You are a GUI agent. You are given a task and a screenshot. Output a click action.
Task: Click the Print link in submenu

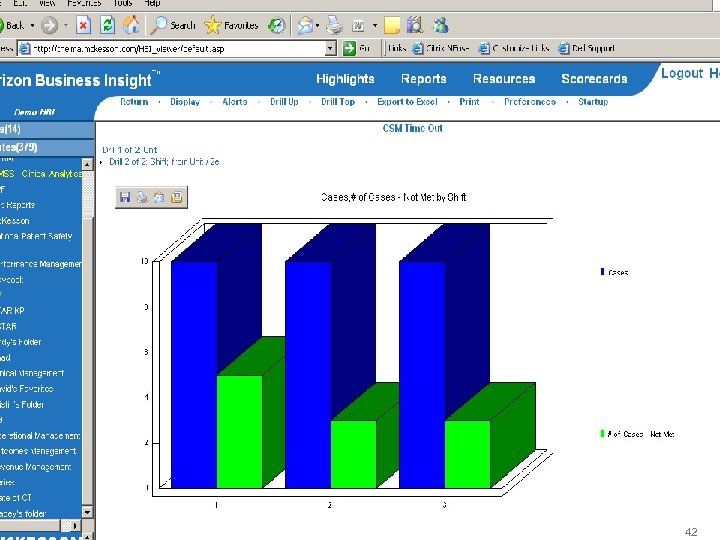tap(469, 102)
